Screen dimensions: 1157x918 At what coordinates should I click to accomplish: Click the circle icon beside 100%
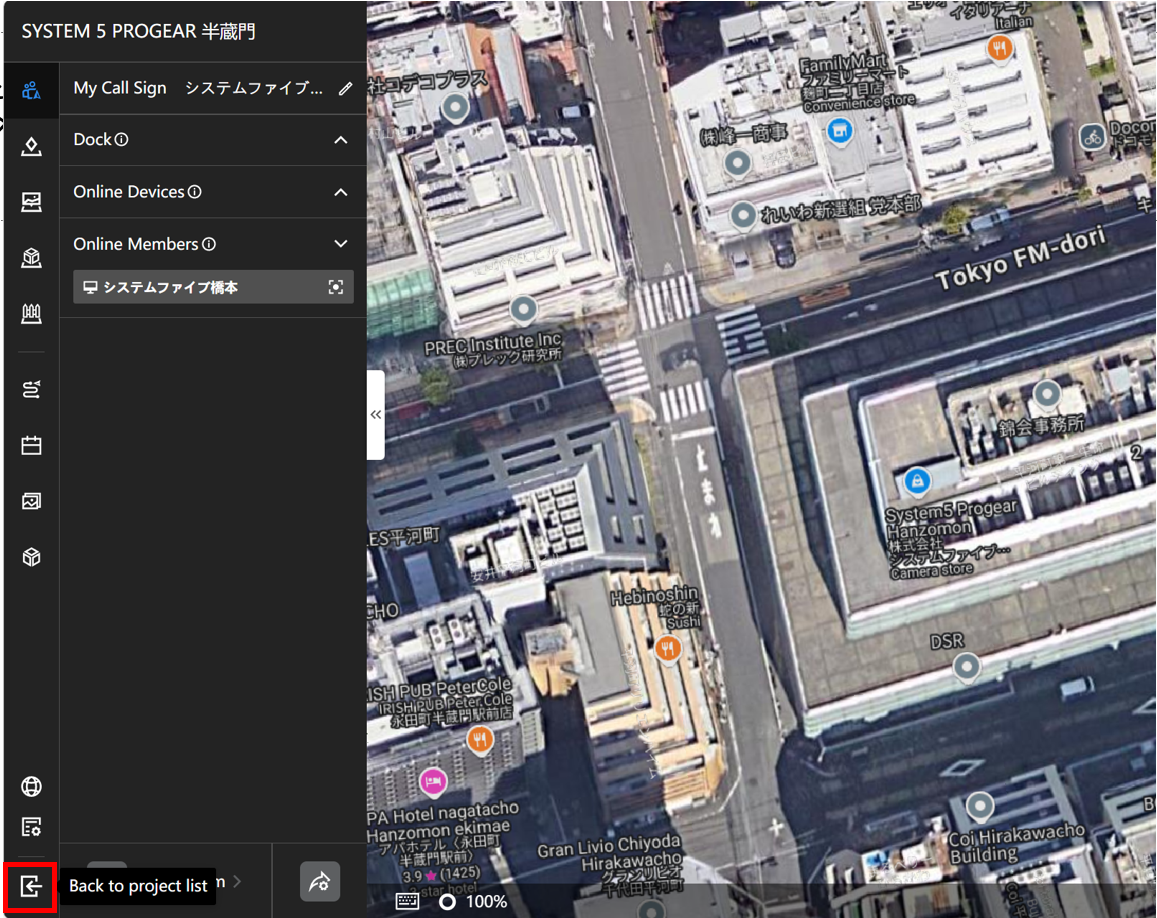click(x=447, y=902)
